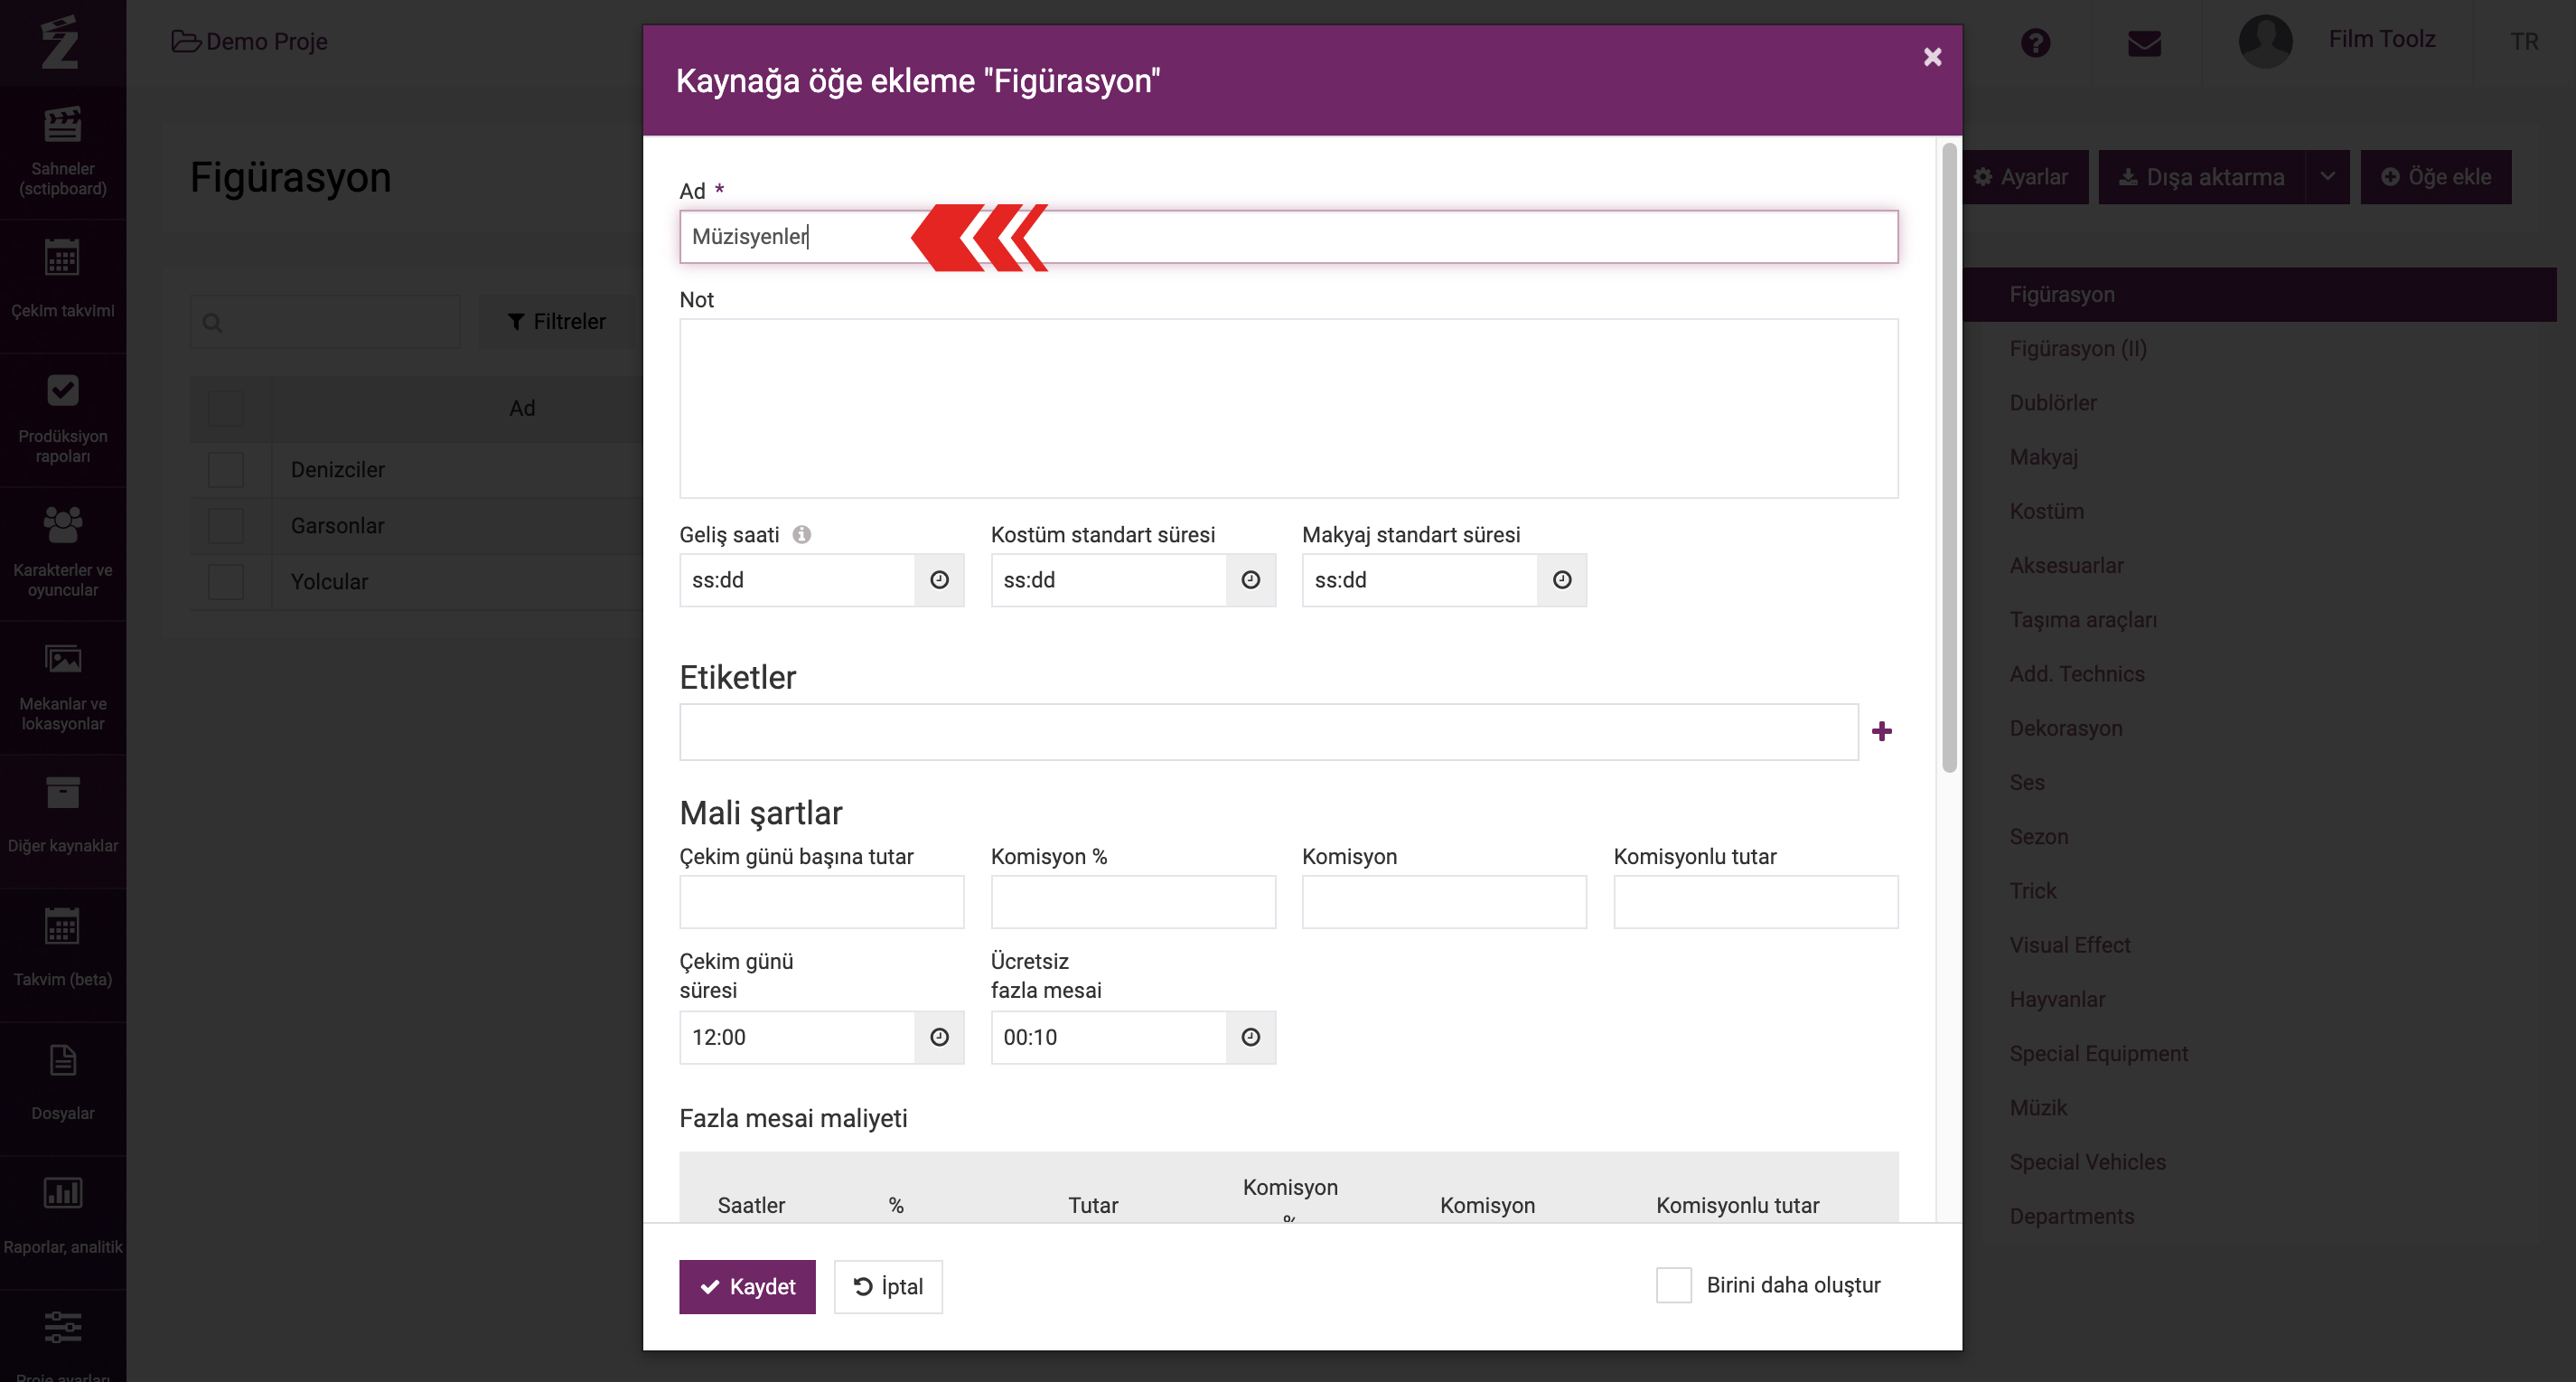Focus the Ad name input field
2576x1382 pixels.
[1288, 237]
